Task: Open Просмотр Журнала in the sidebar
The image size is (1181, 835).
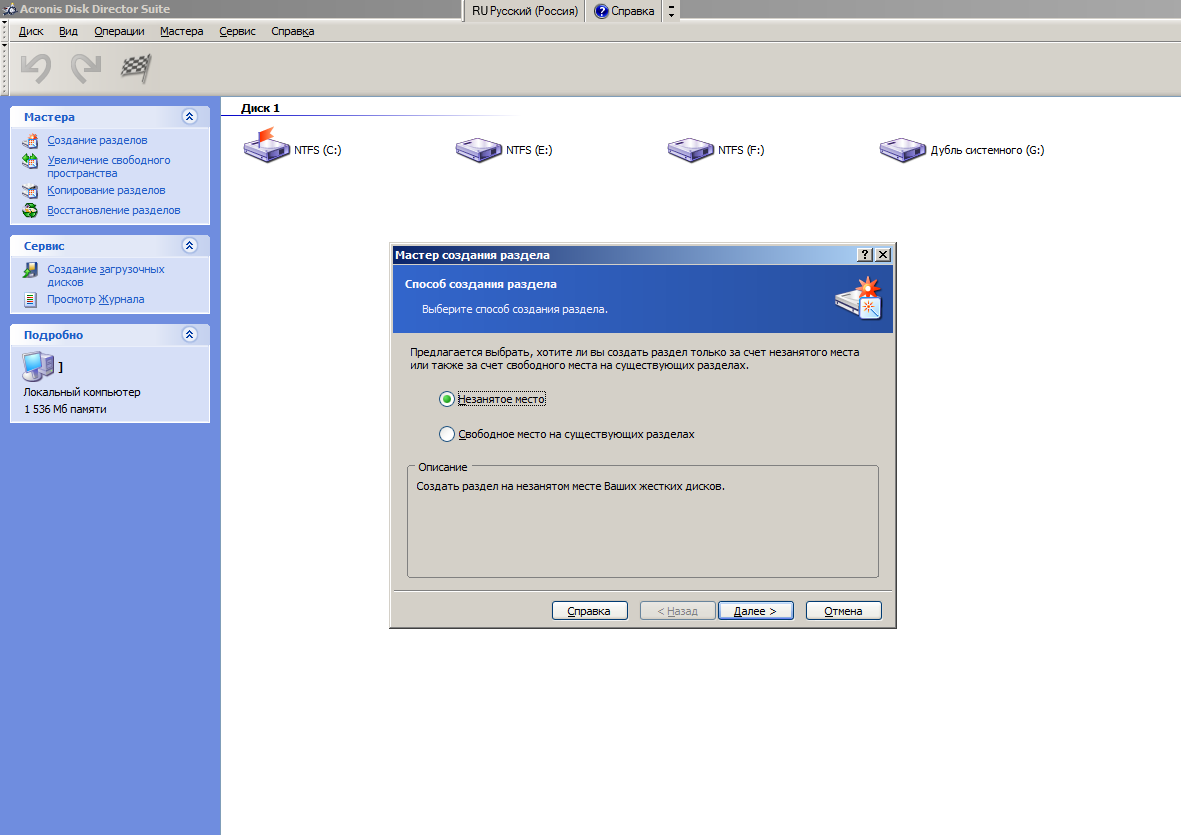Action: [x=95, y=299]
